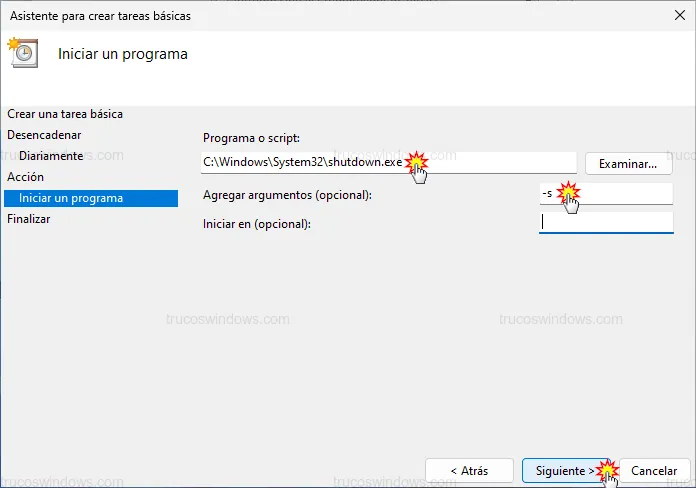Screen dimensions: 696x488
Task: Click the 'Programa o script:' label
Action: click(x=251, y=138)
